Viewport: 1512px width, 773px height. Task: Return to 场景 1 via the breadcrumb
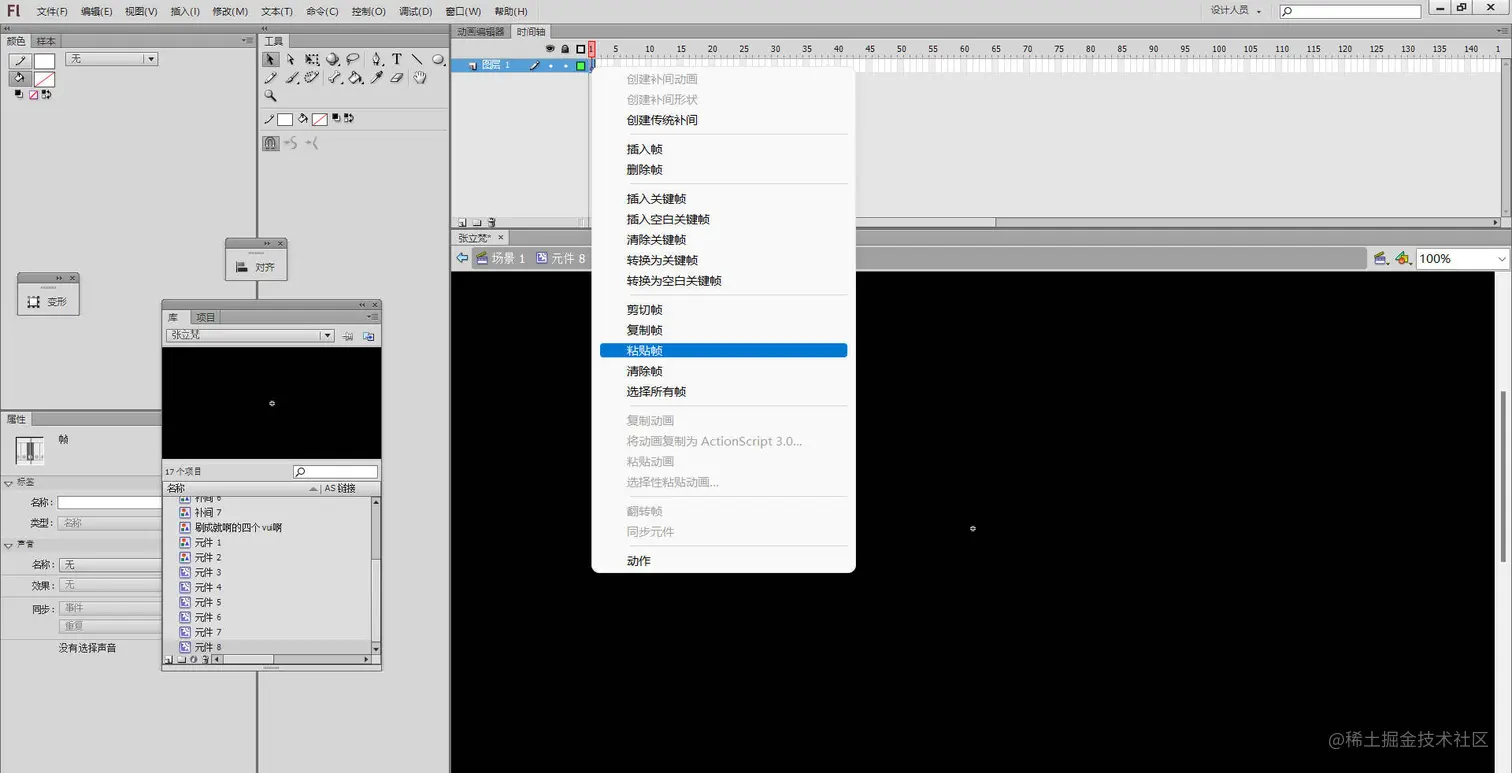tap(503, 258)
